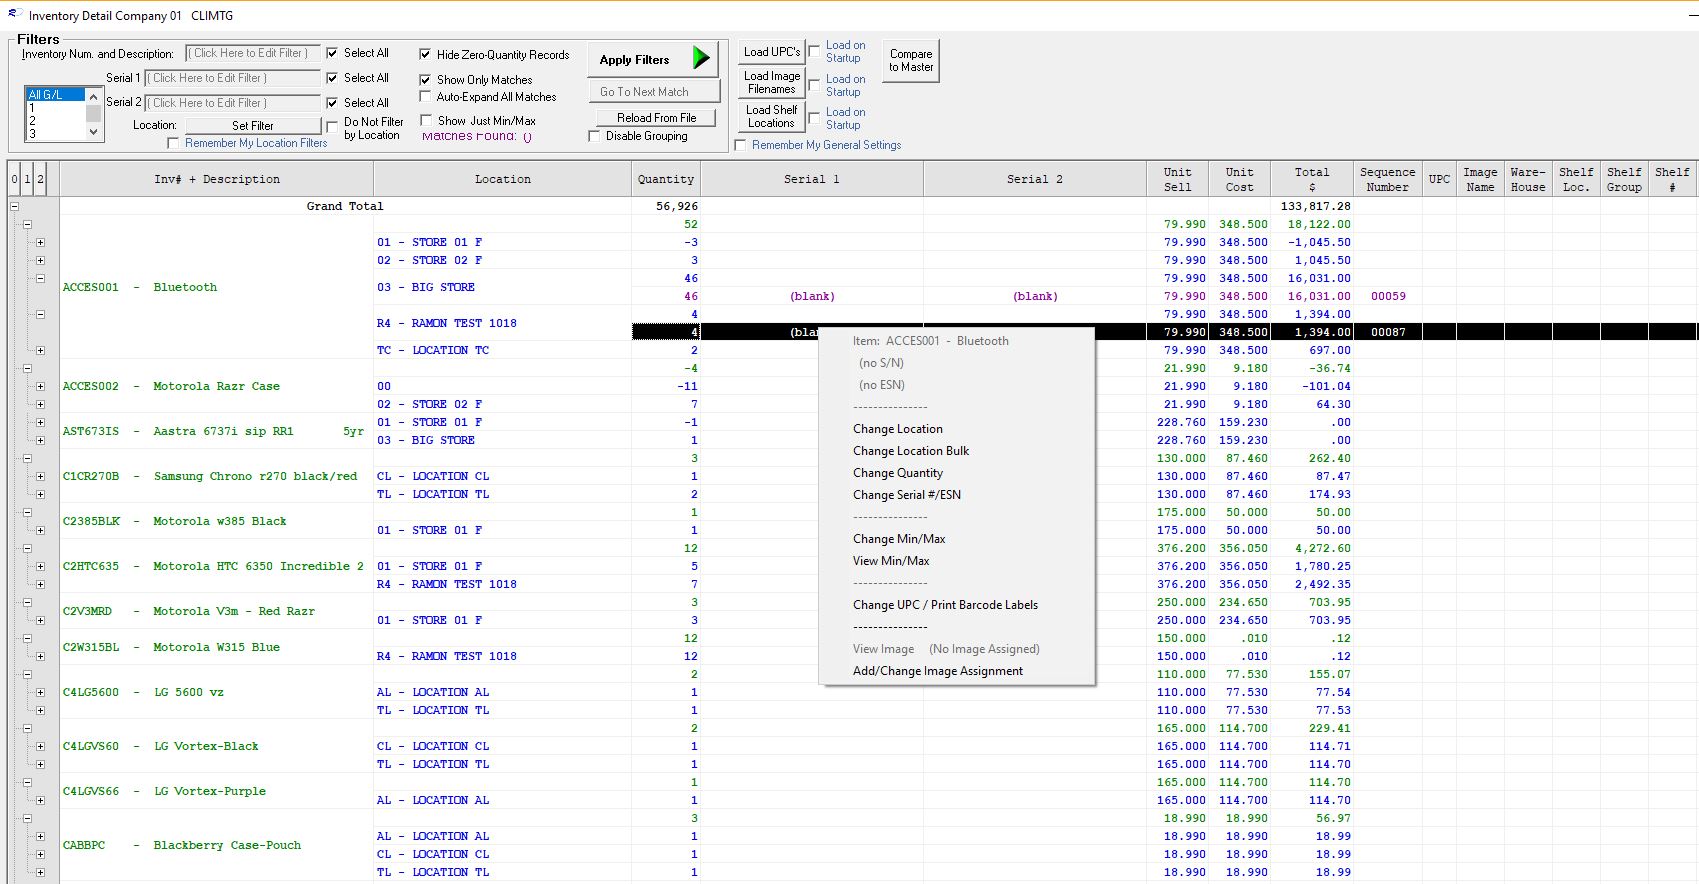The height and width of the screenshot is (884, 1699).
Task: Click the Sequence Number column header
Action: [1388, 179]
